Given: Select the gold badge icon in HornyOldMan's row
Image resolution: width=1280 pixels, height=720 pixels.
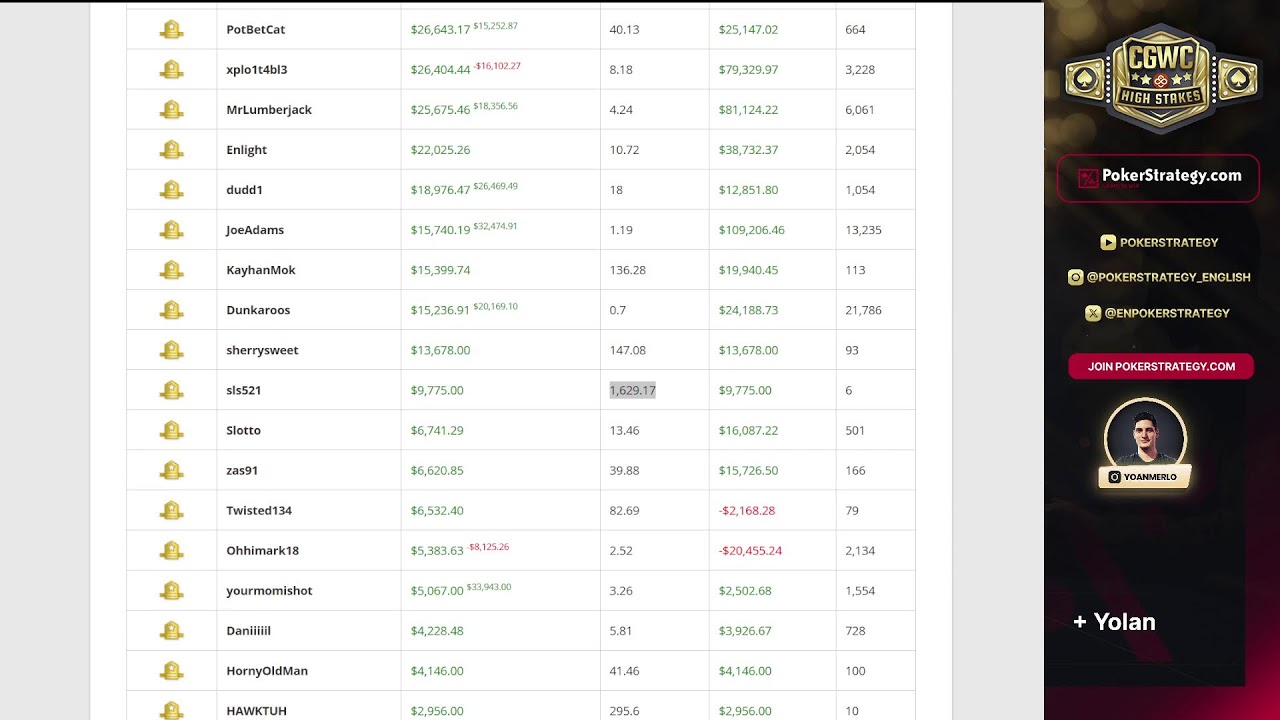Looking at the screenshot, I should click(x=172, y=671).
